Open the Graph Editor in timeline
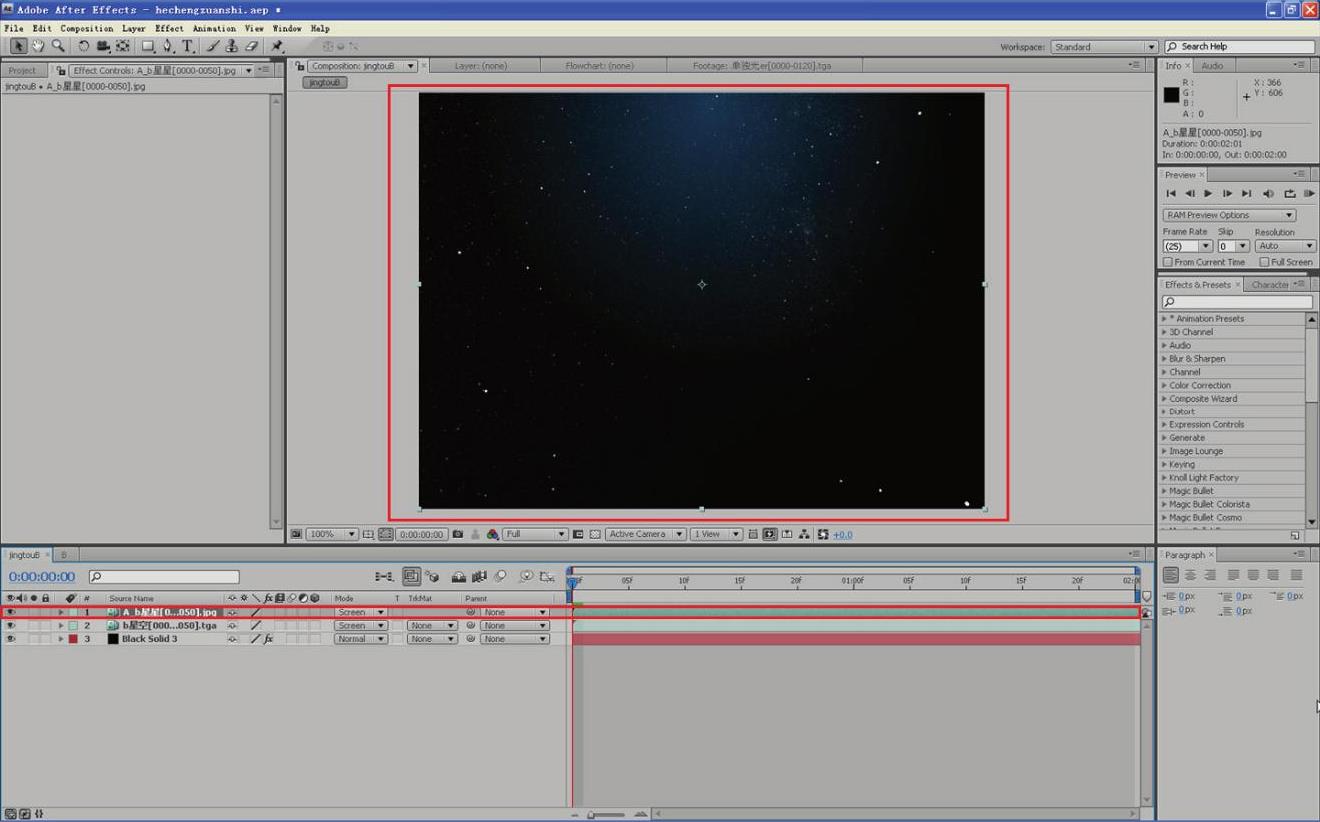 [x=547, y=577]
